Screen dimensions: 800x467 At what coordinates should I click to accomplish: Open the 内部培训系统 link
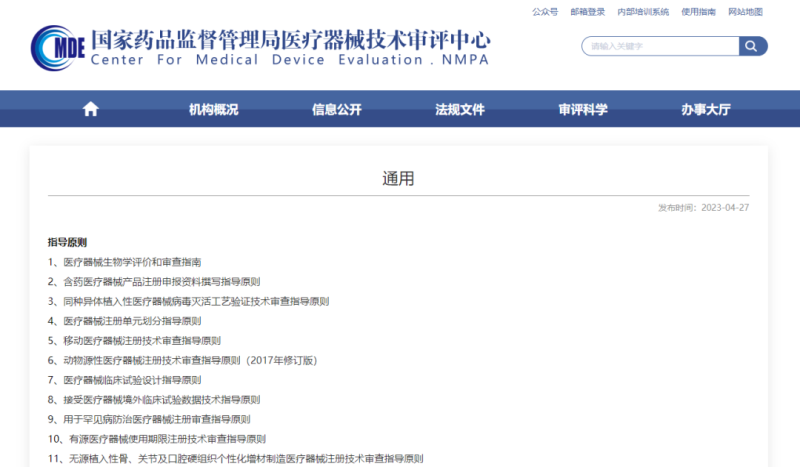[x=642, y=12]
